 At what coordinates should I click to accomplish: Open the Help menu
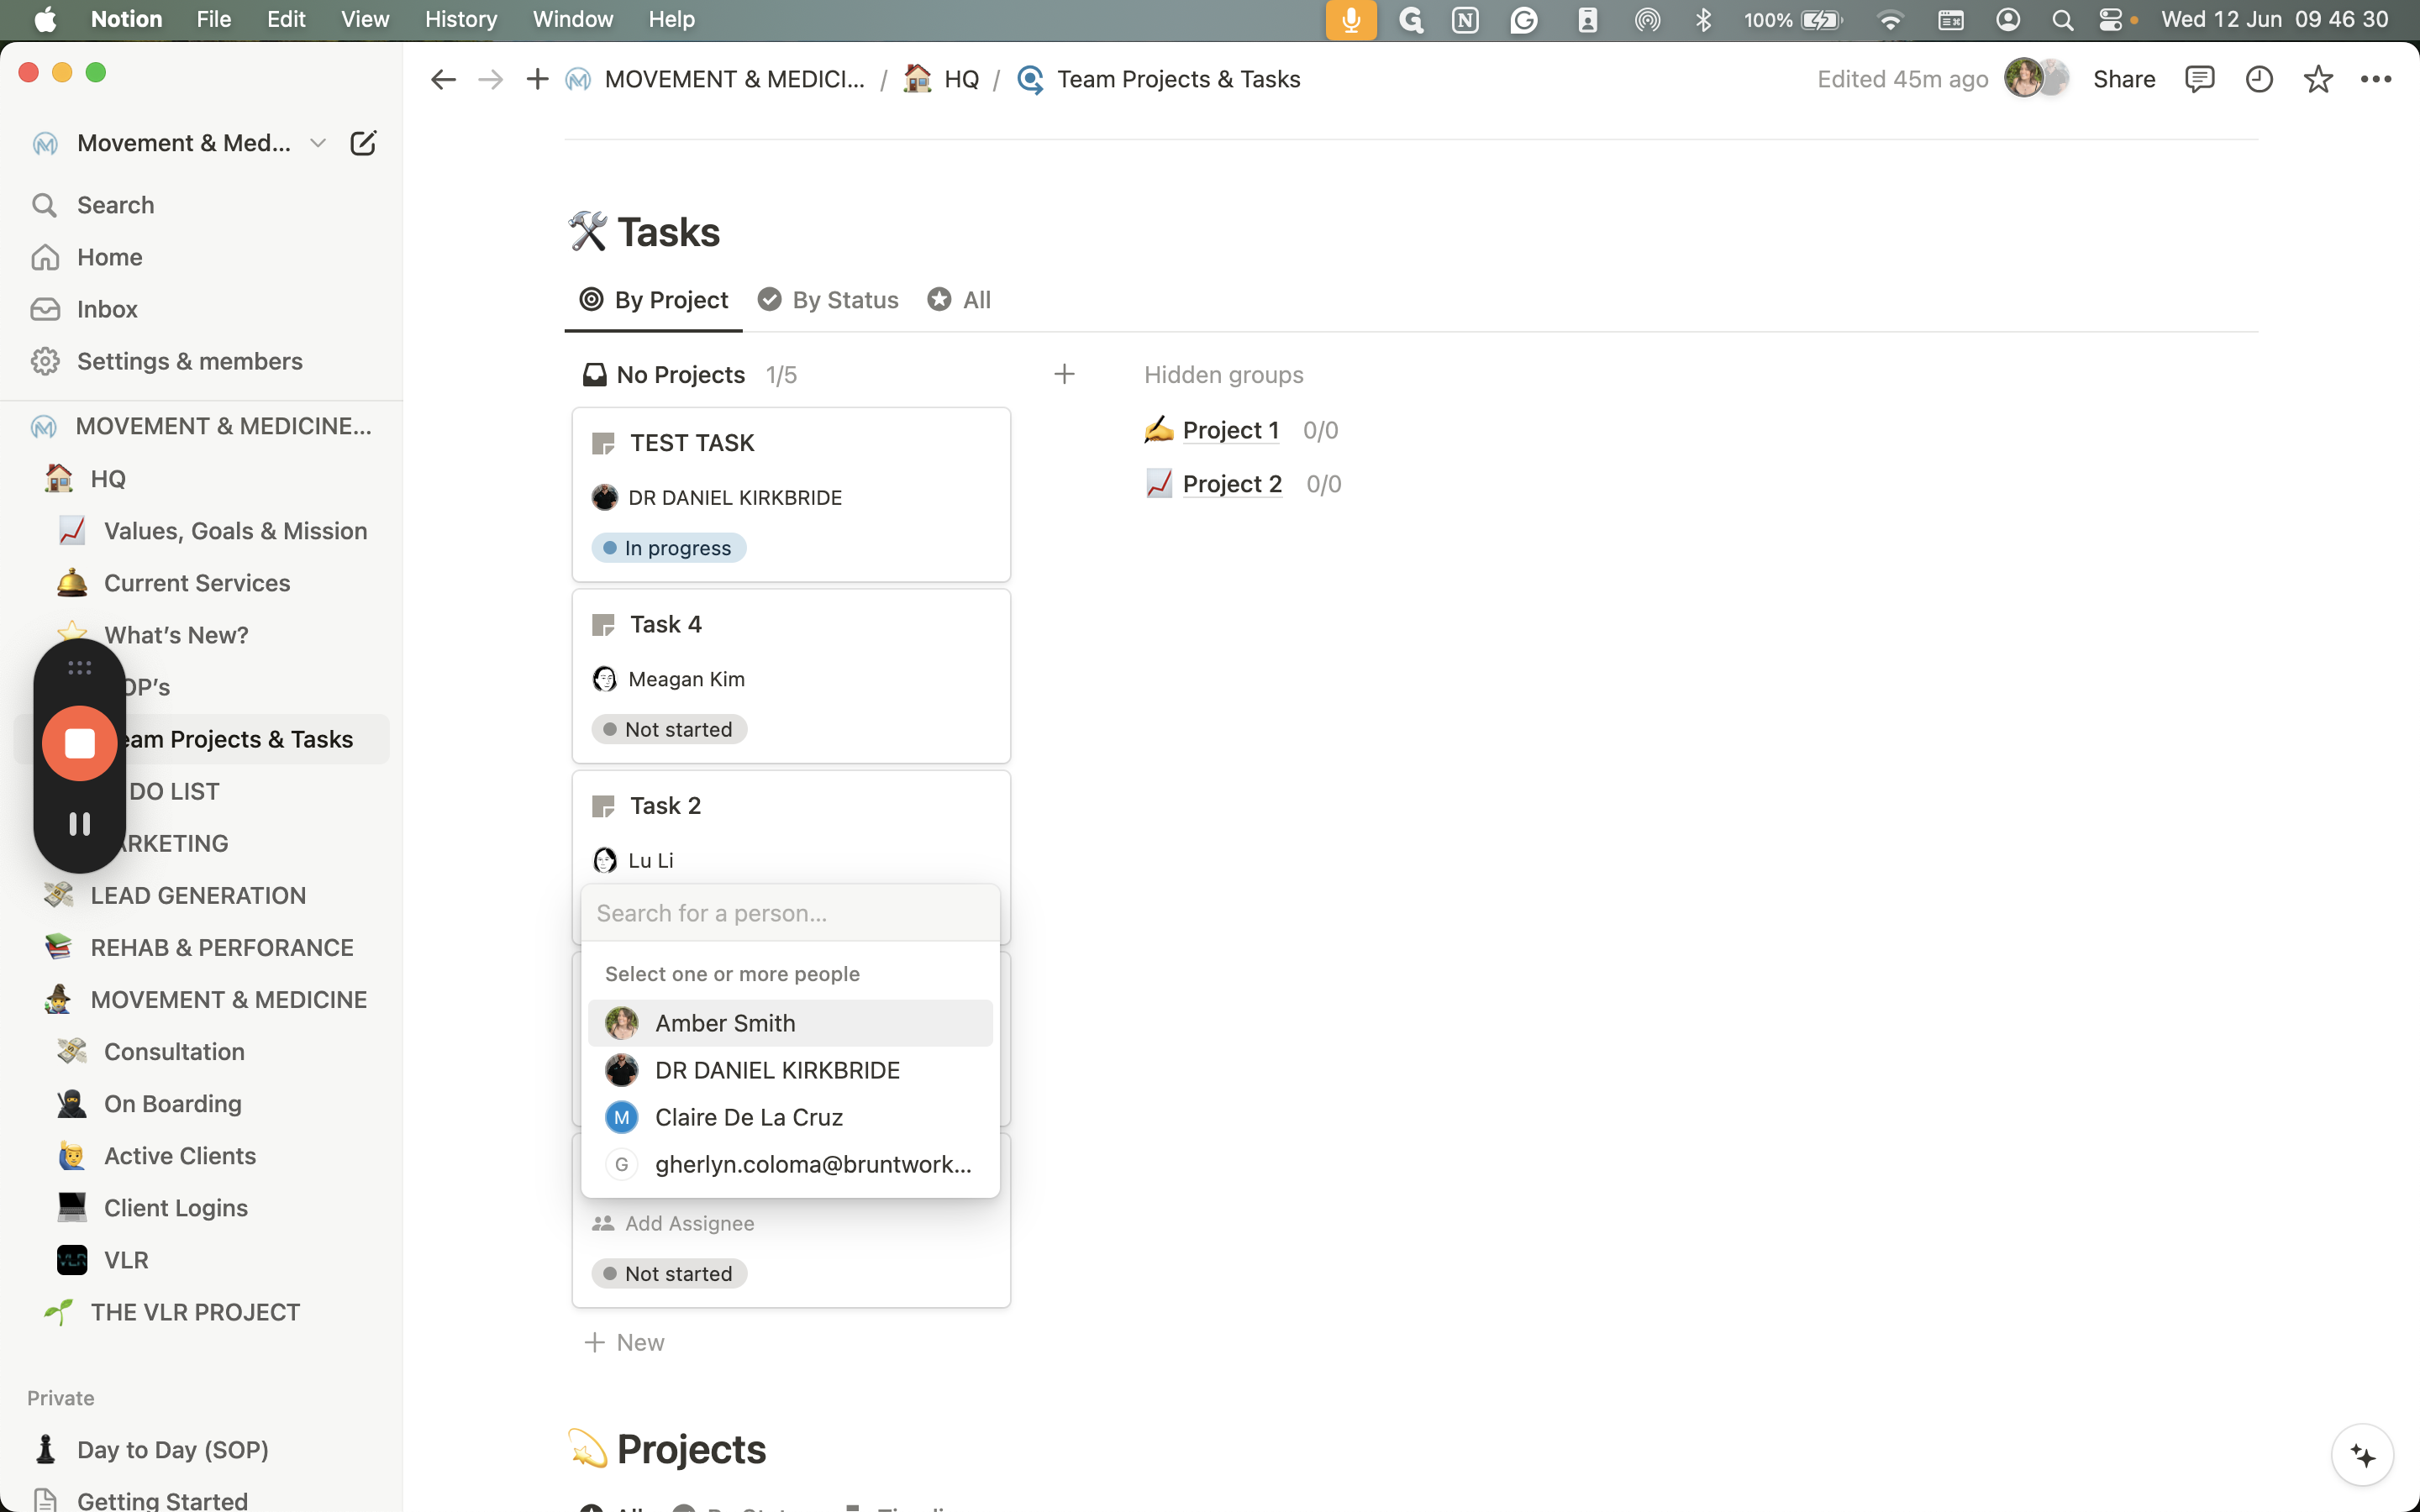[x=671, y=20]
